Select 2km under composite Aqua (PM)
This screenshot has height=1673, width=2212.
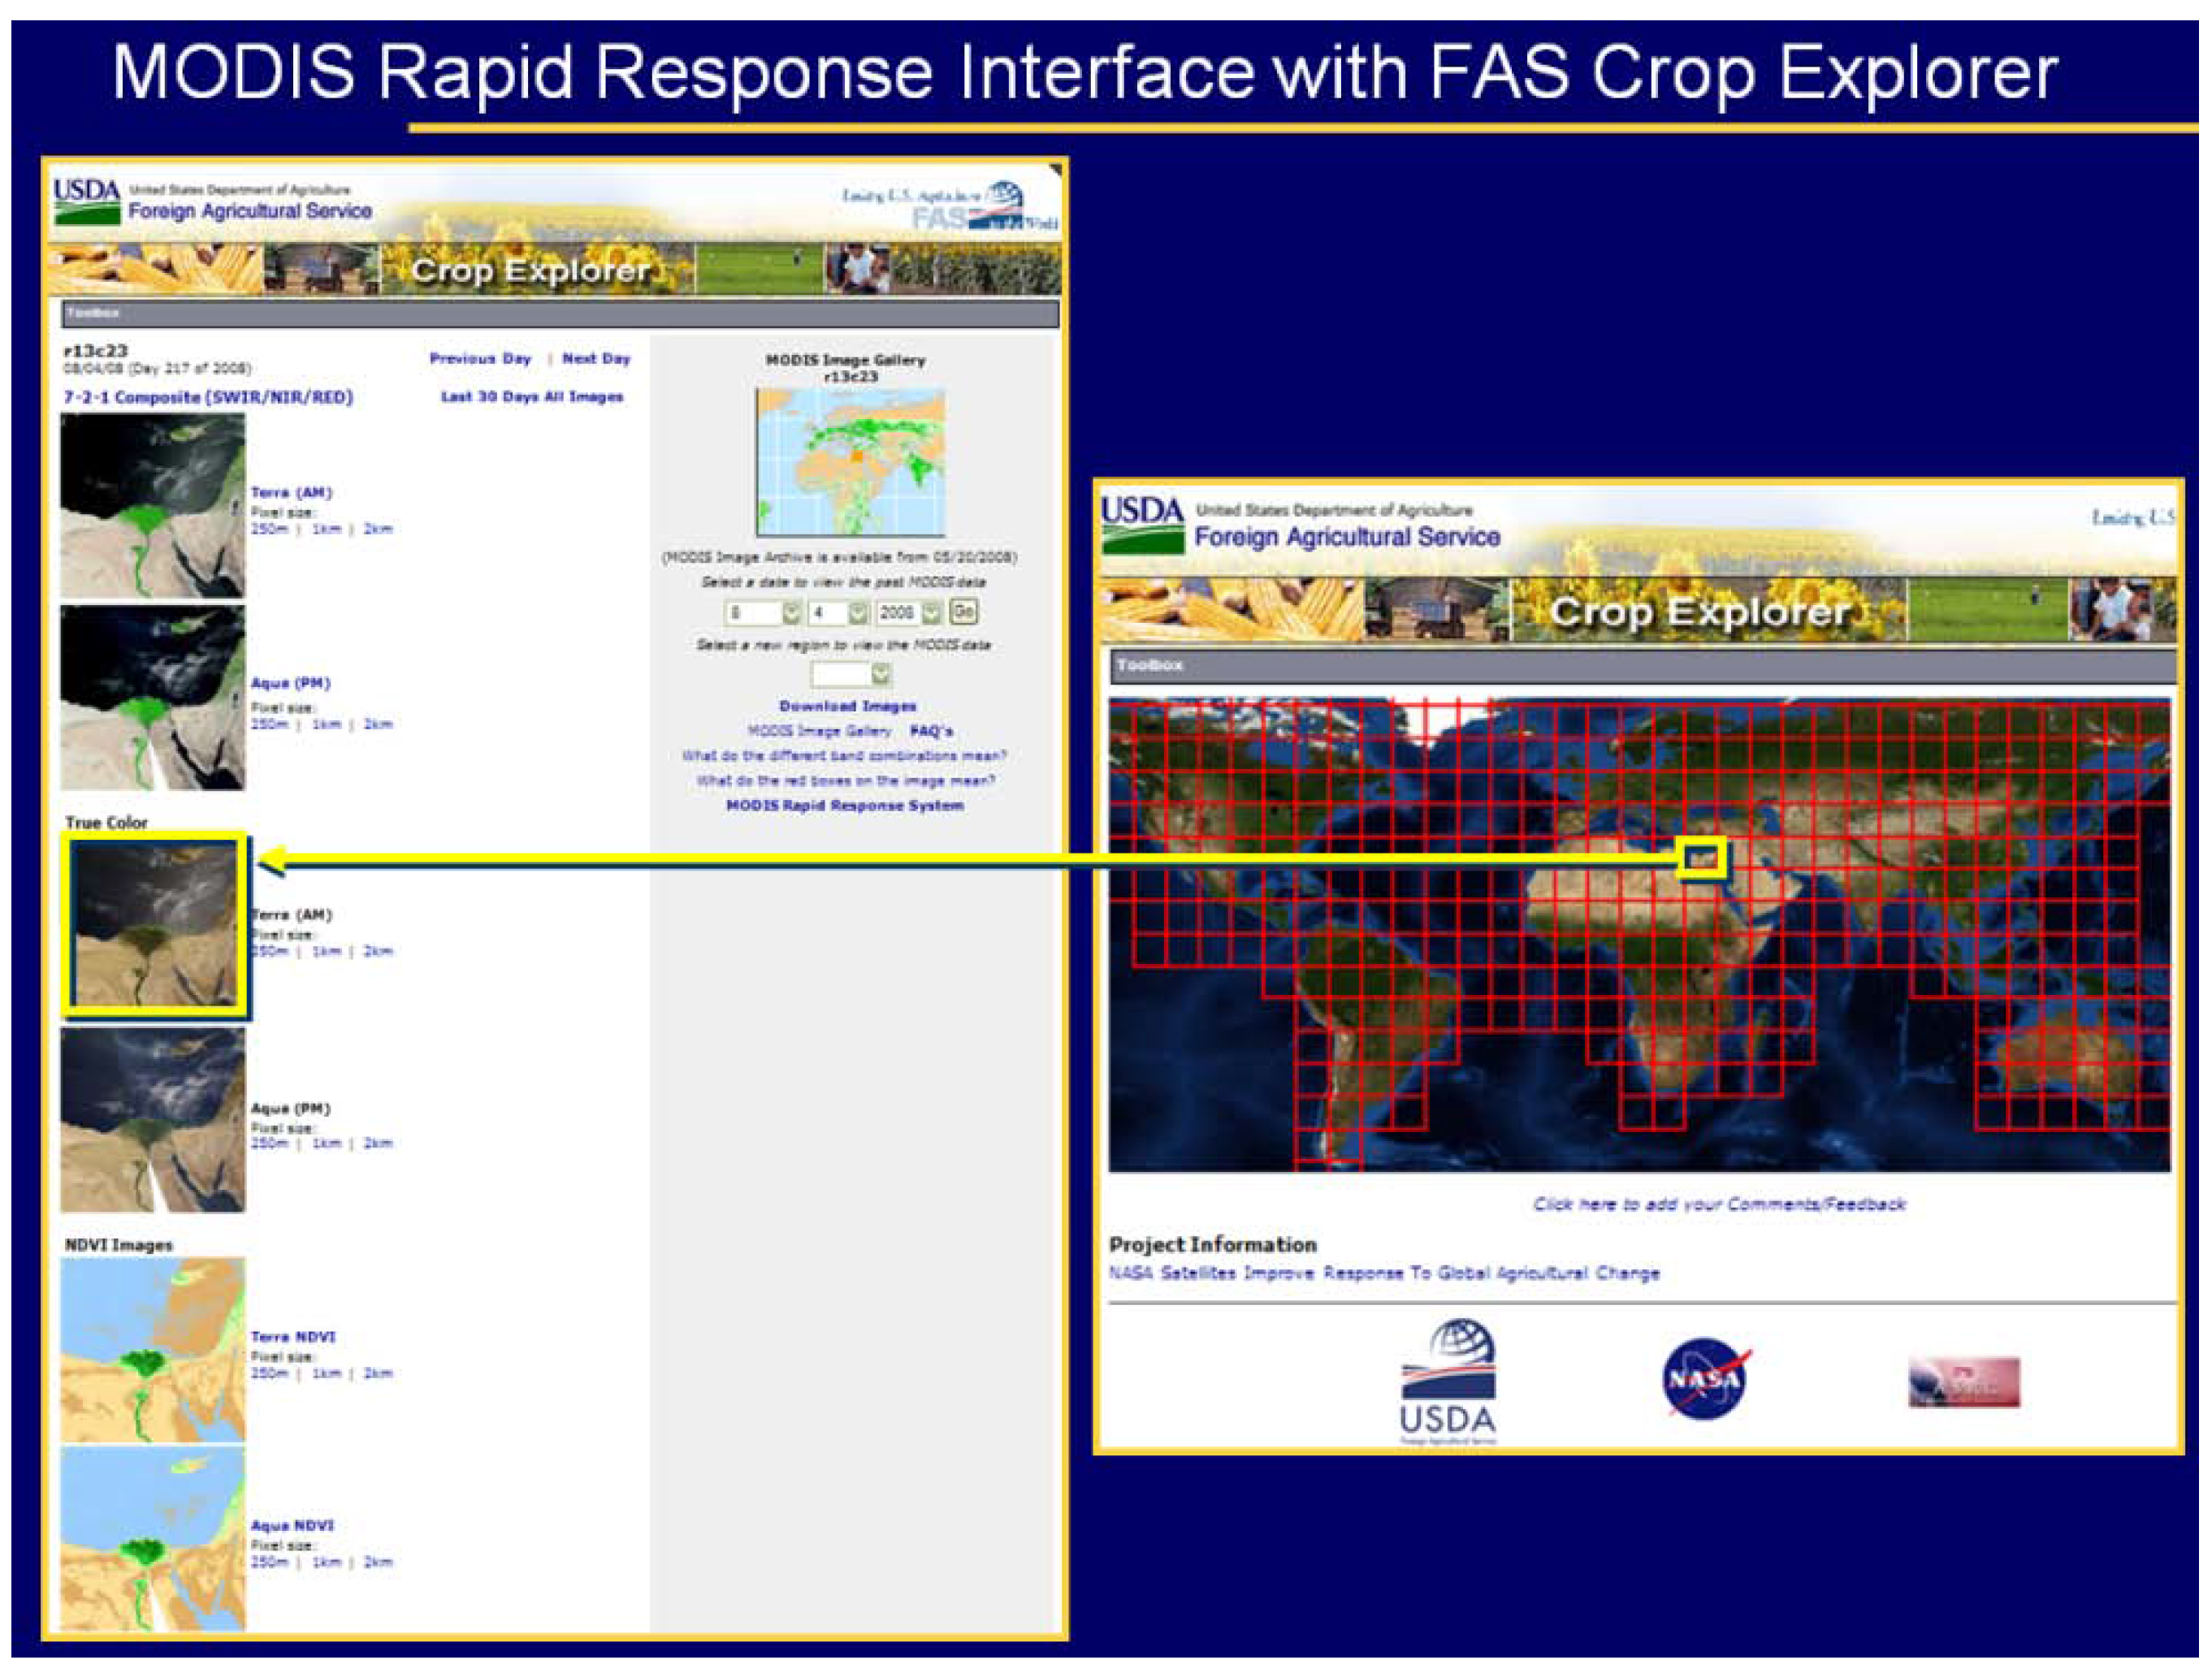coord(378,724)
